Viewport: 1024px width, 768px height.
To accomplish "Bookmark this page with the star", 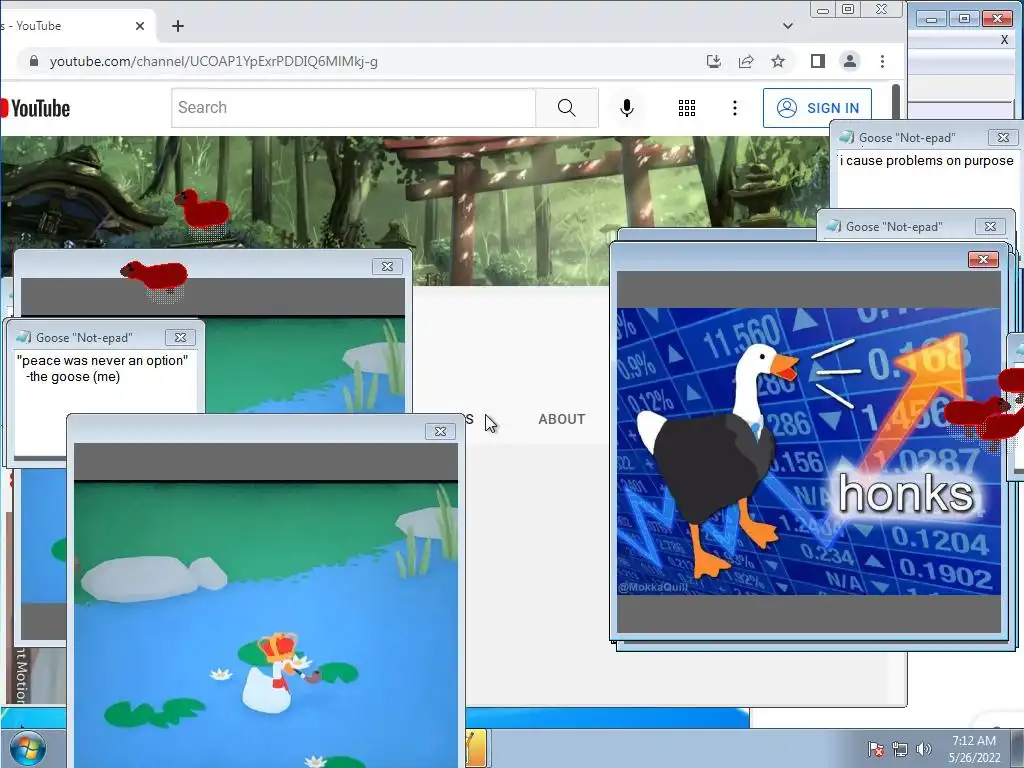I will (778, 61).
